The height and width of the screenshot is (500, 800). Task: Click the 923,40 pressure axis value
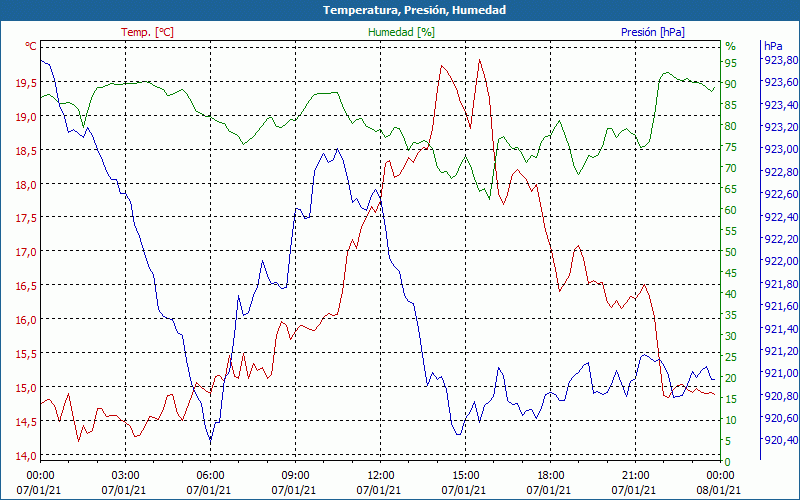[780, 105]
